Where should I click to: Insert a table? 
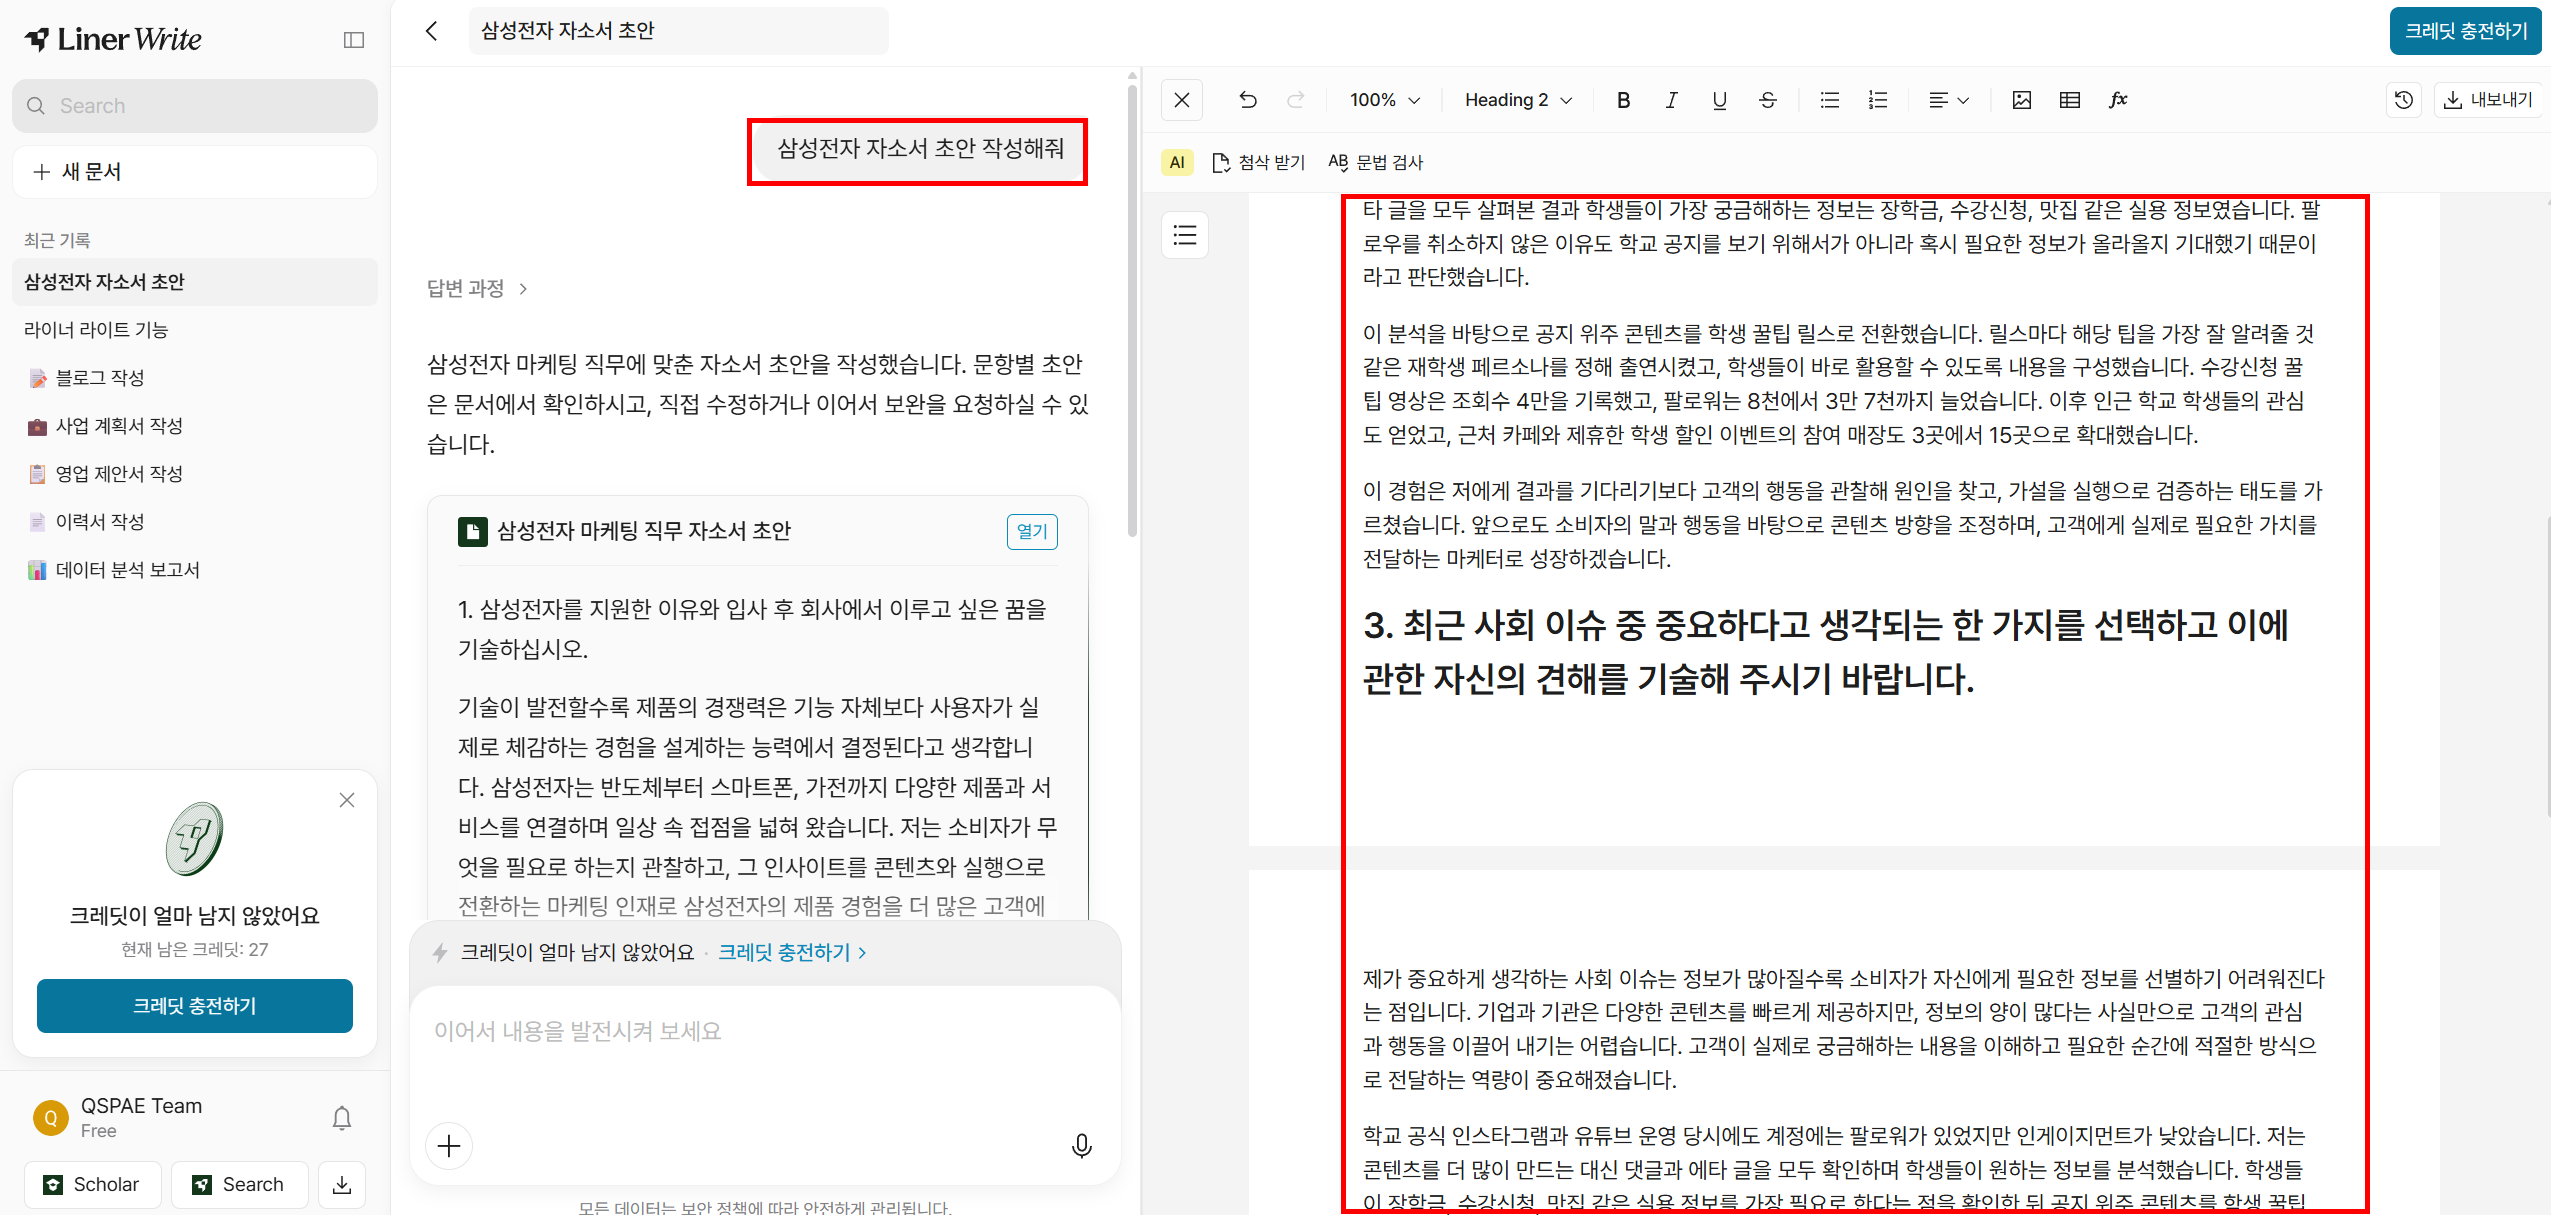click(2070, 100)
